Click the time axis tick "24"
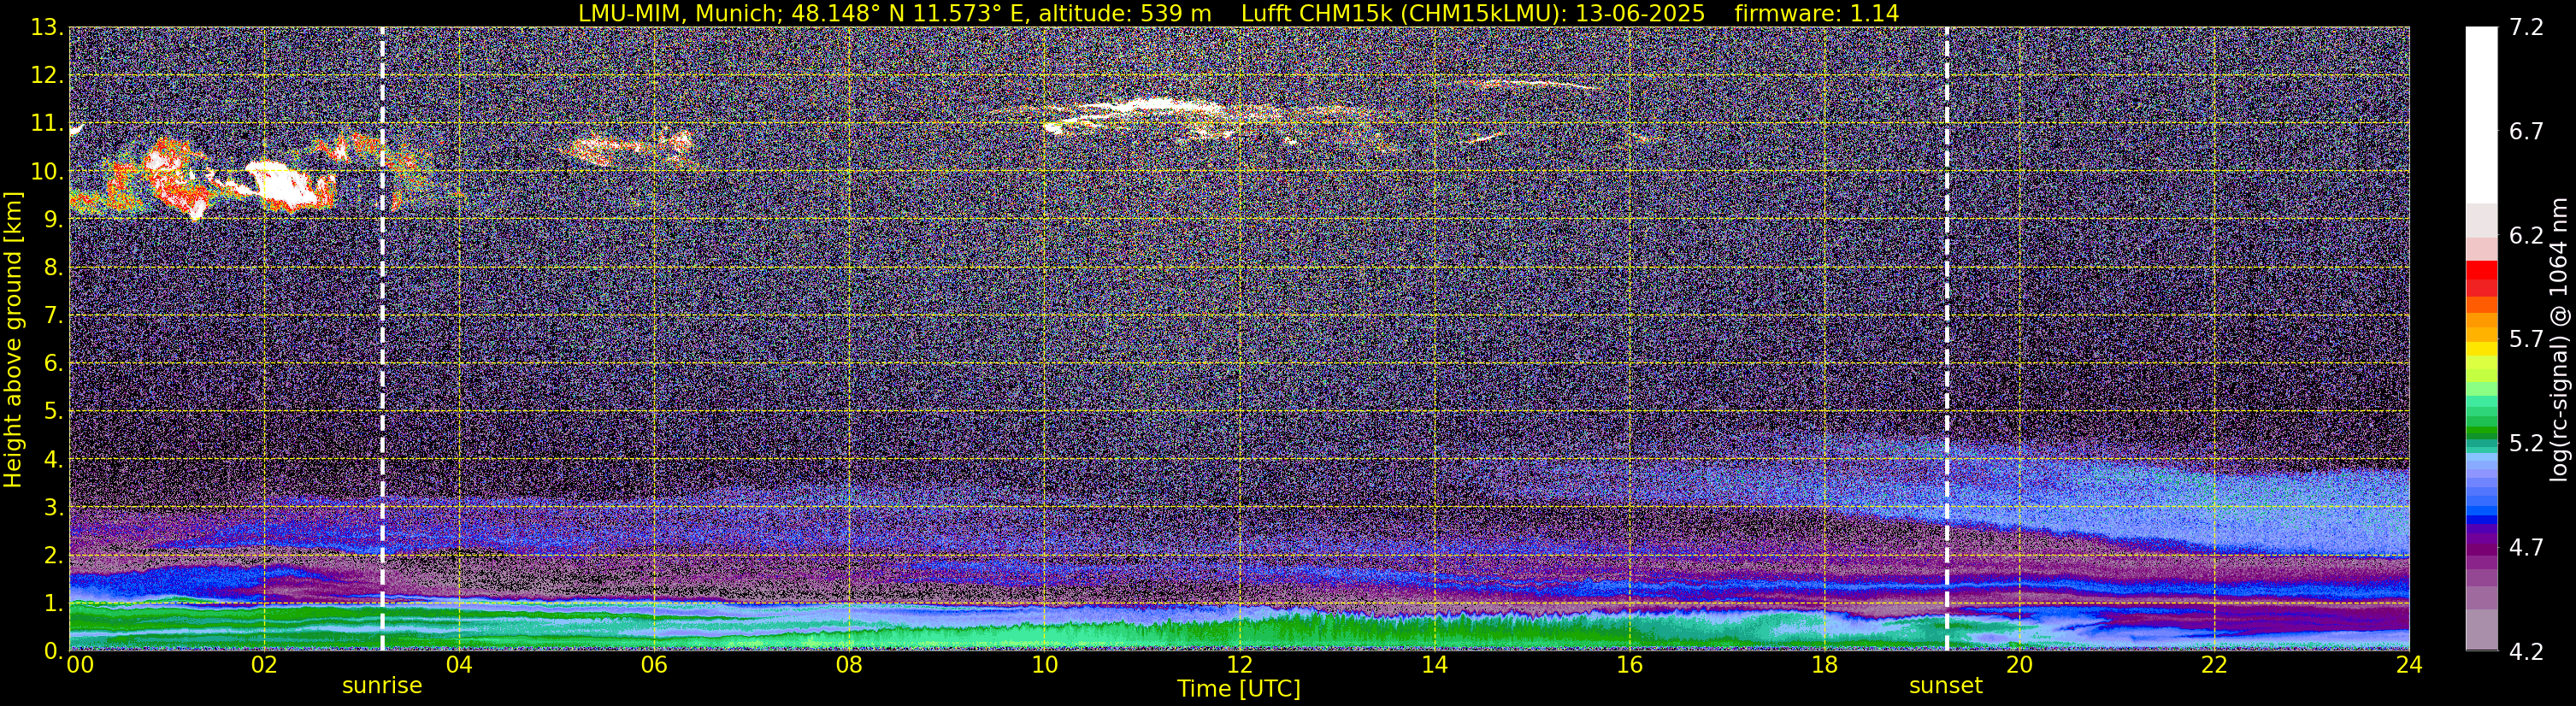The width and height of the screenshot is (2576, 706). (2409, 665)
